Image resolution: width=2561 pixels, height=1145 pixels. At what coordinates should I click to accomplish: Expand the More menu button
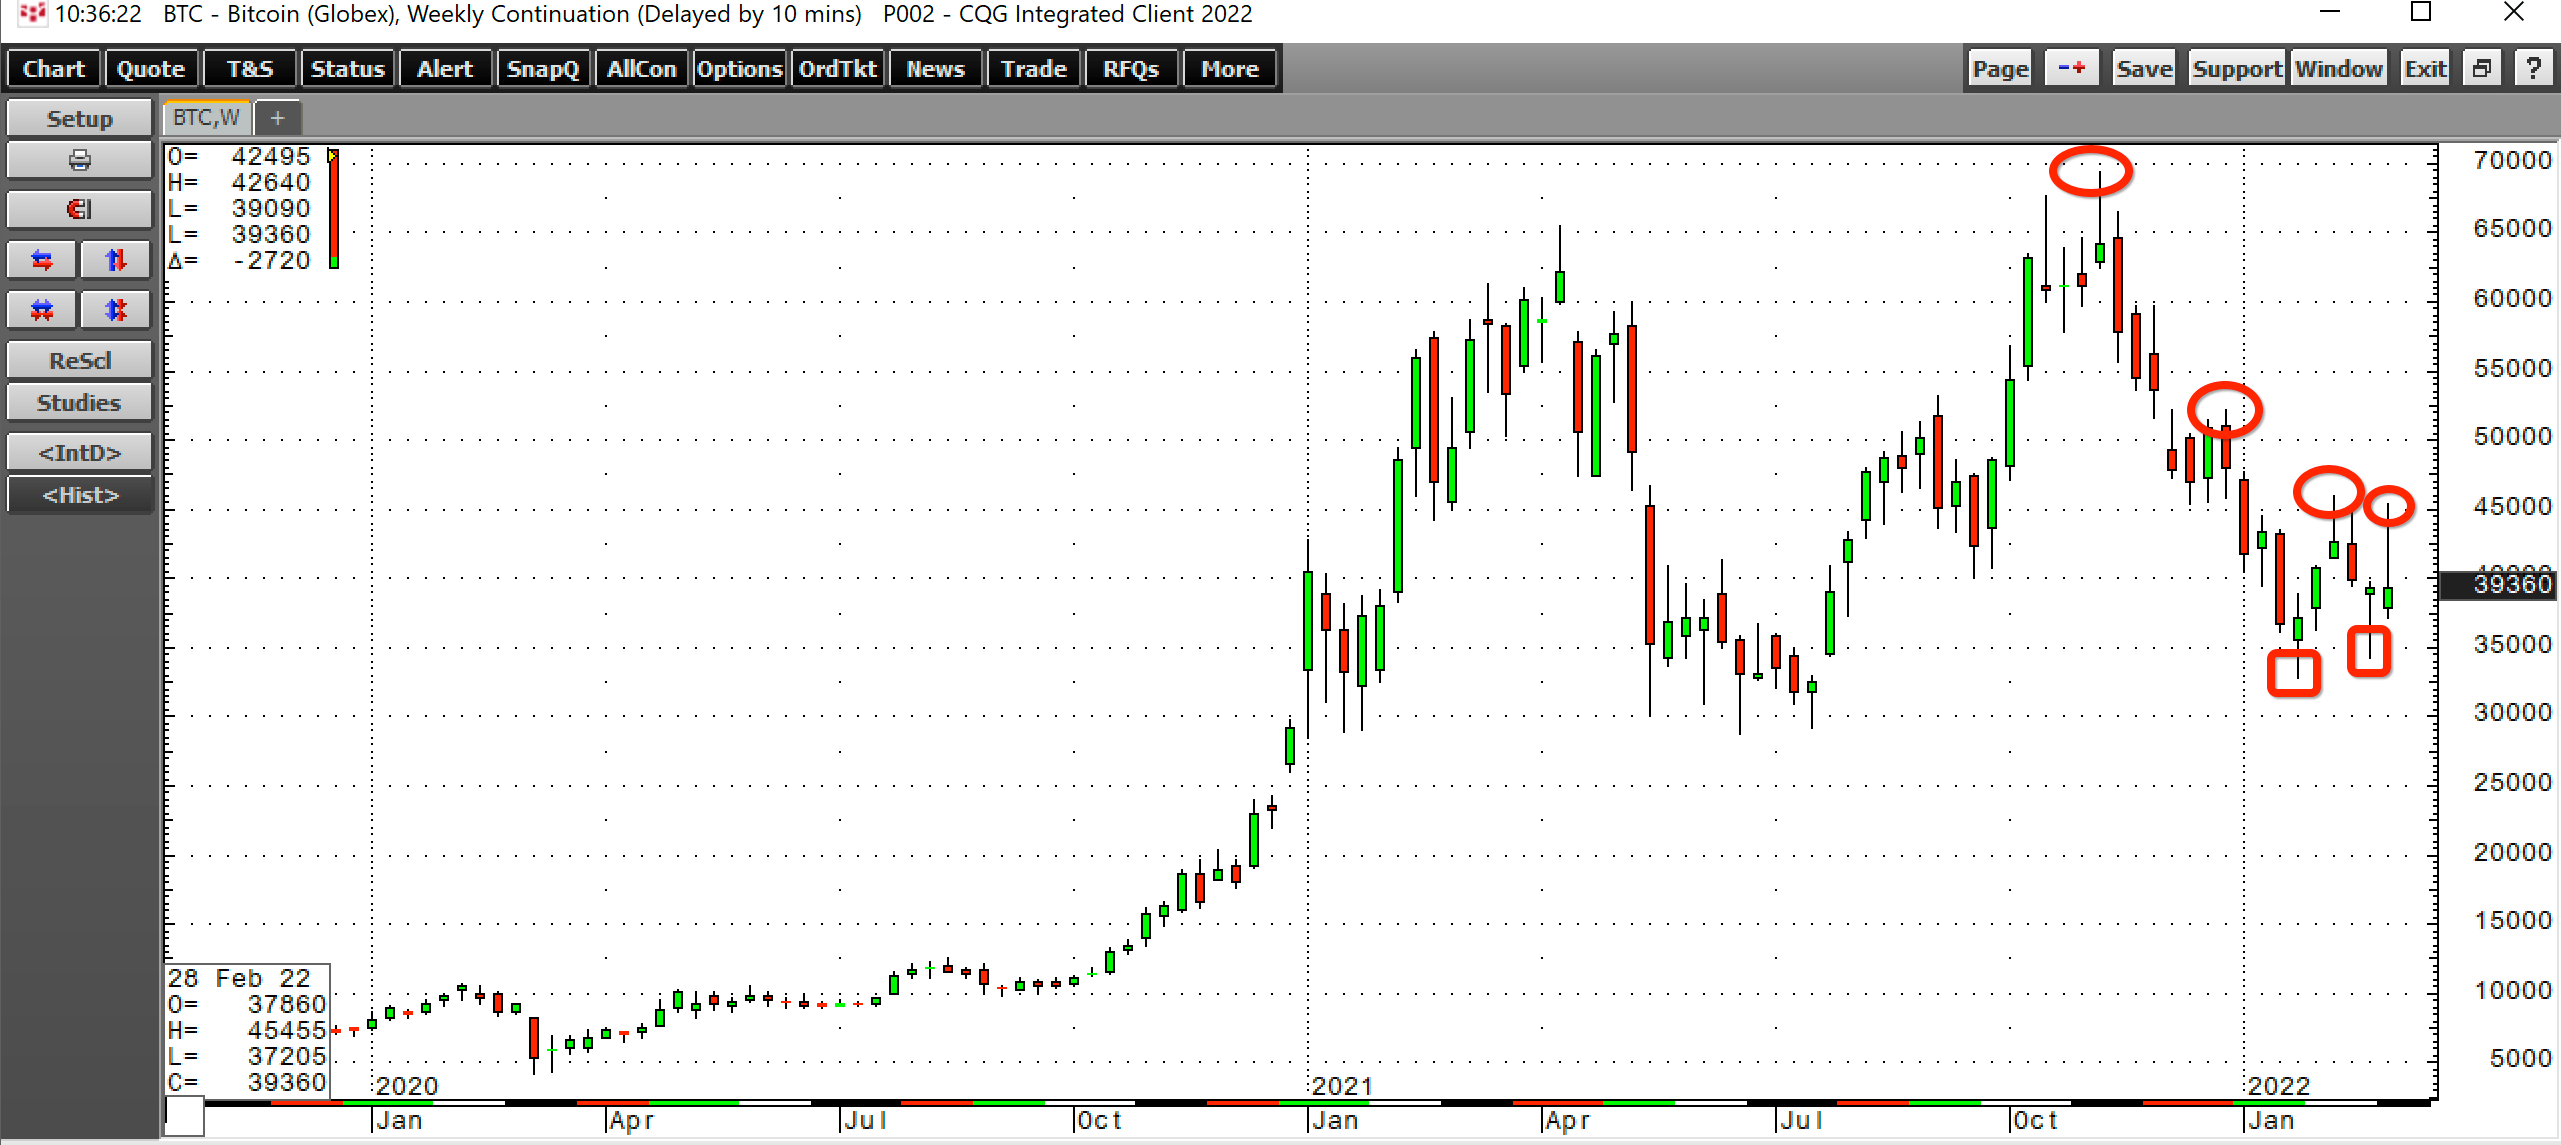(1230, 69)
